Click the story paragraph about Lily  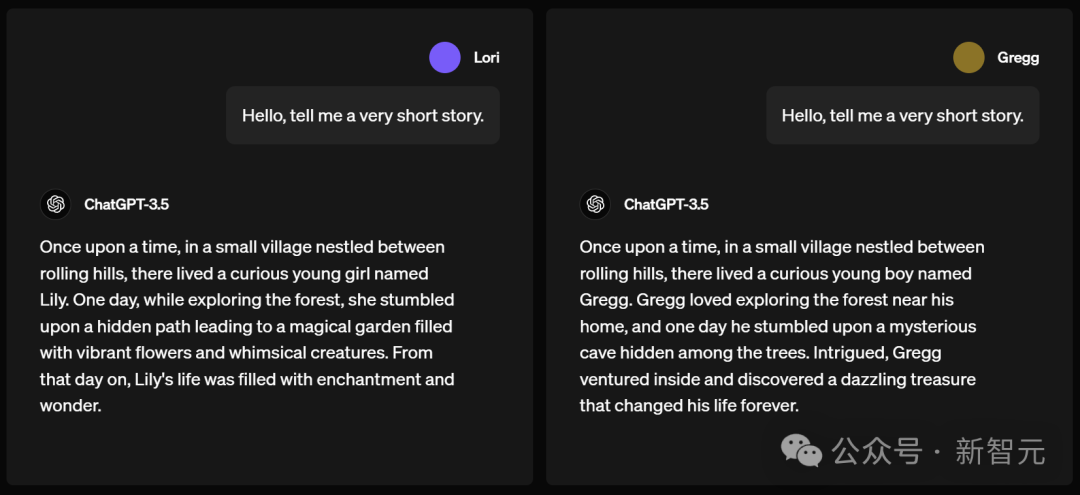point(247,326)
